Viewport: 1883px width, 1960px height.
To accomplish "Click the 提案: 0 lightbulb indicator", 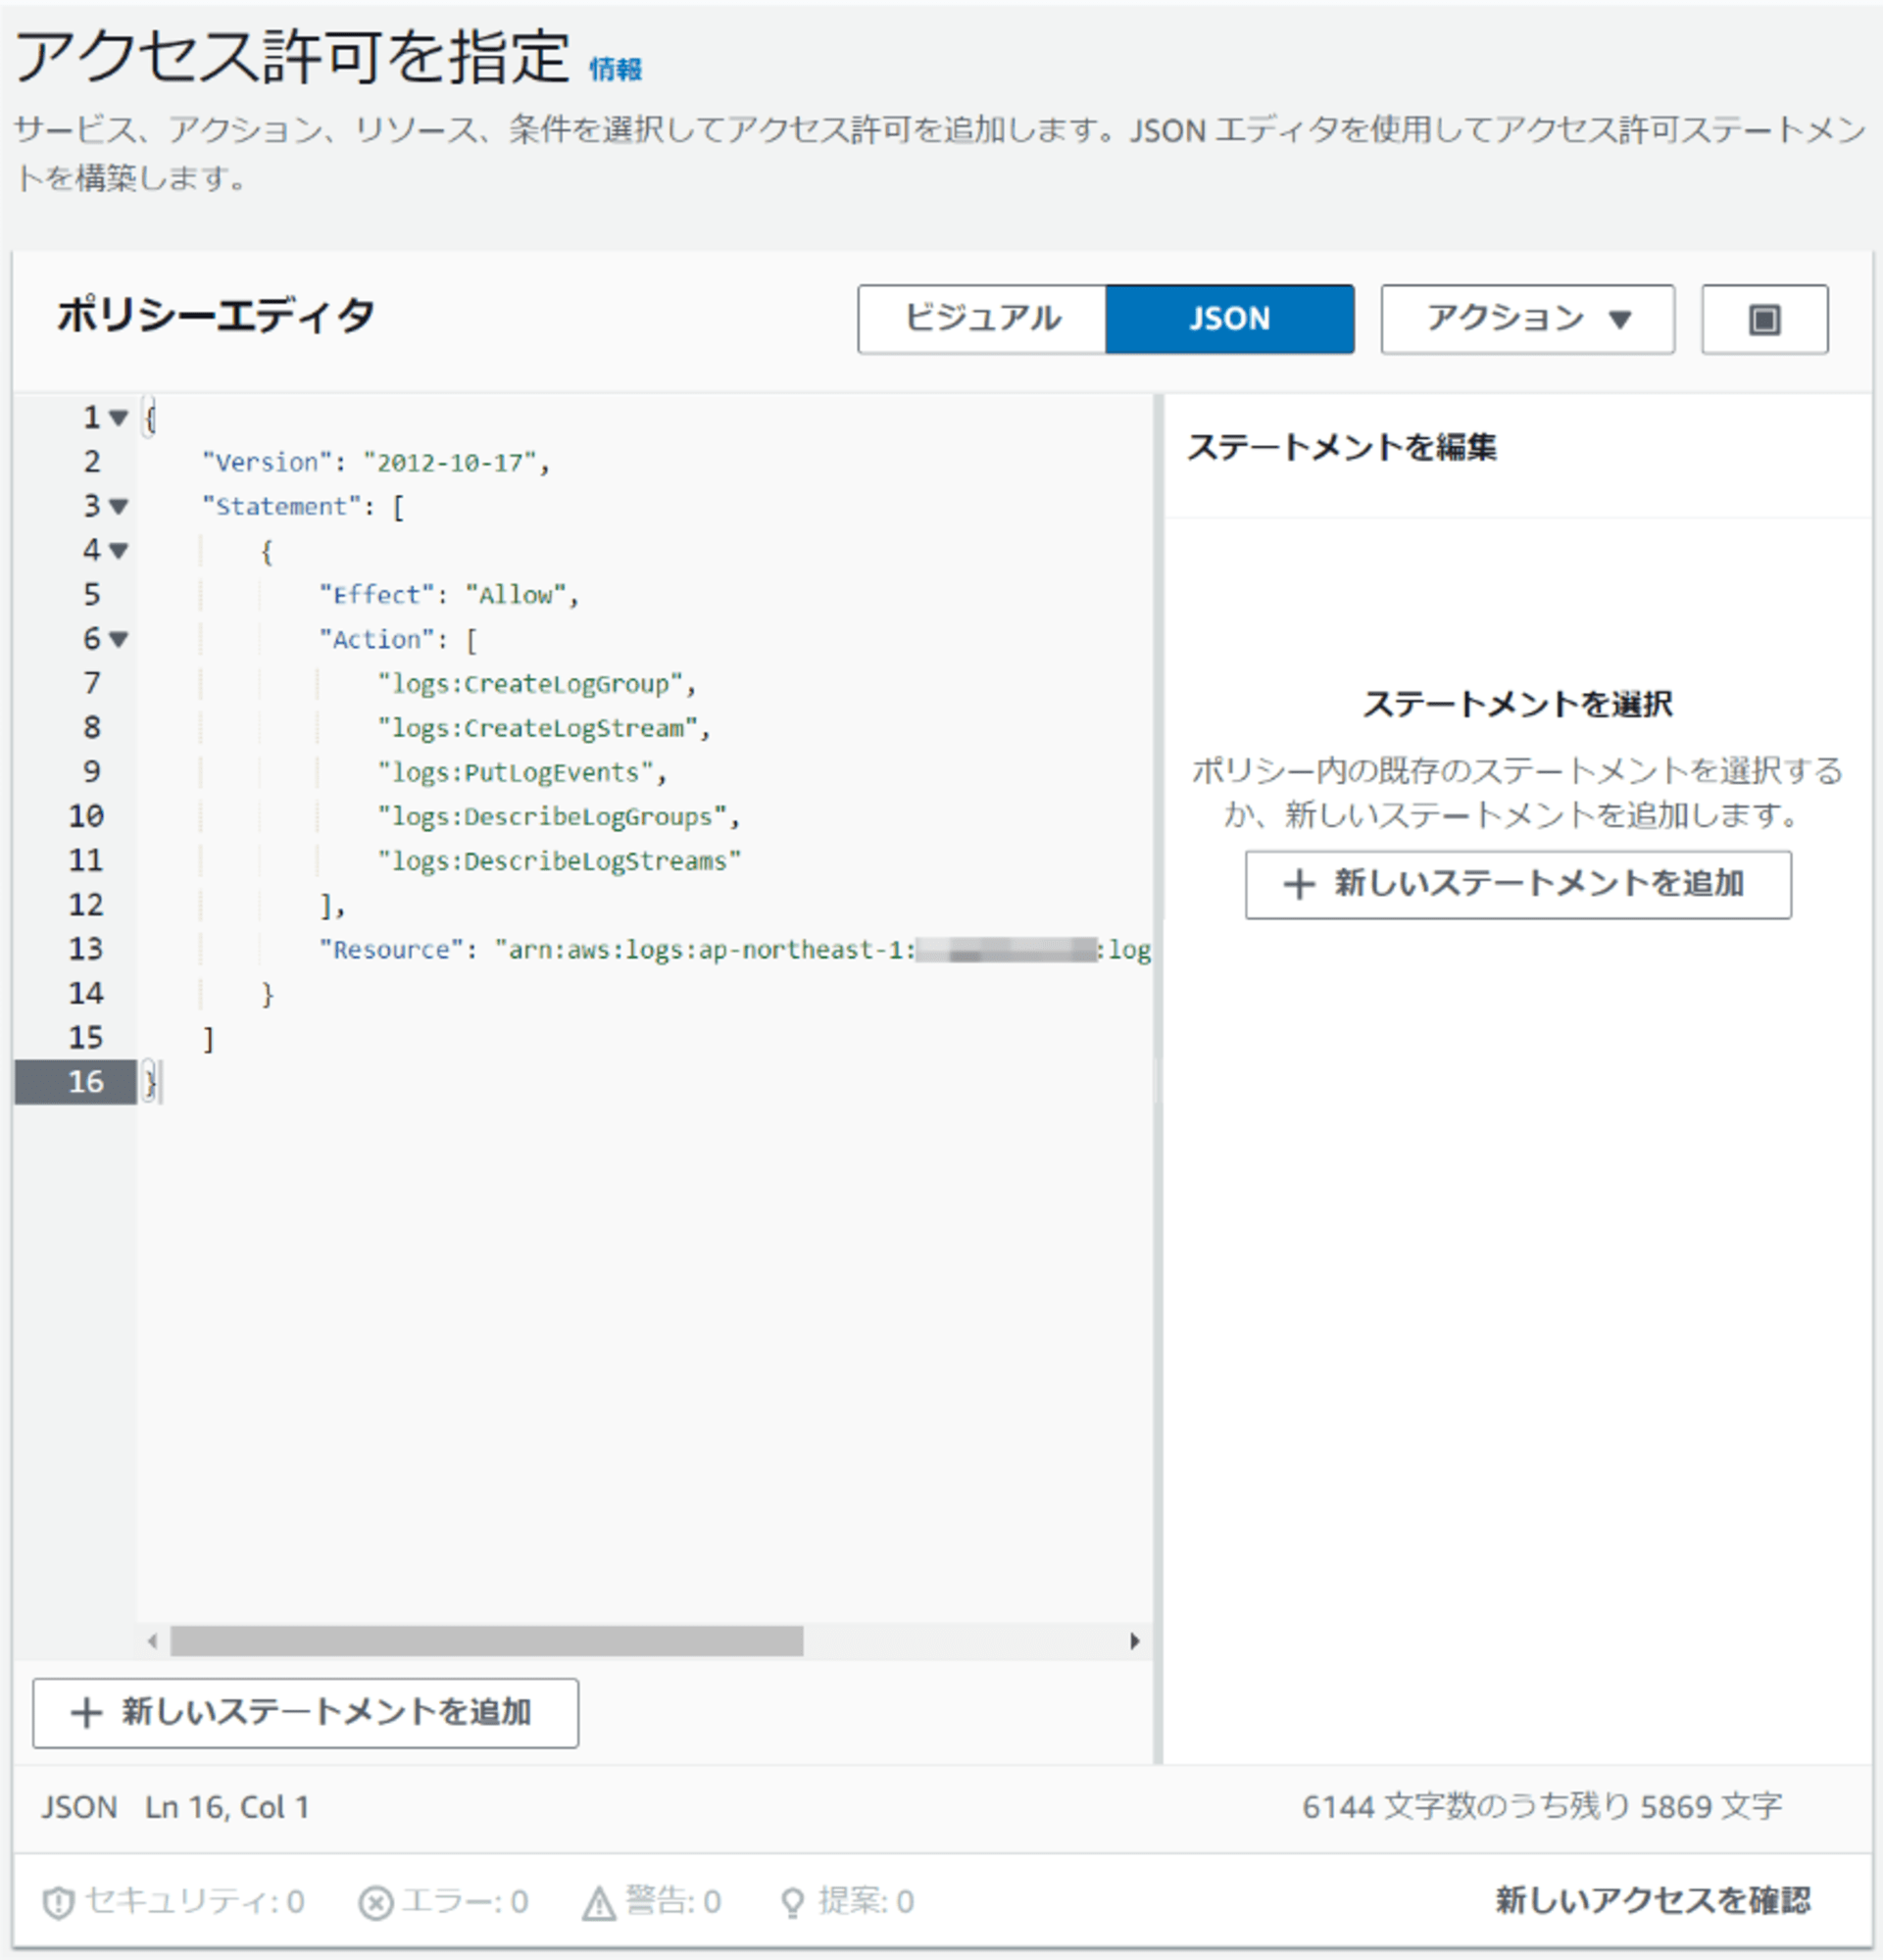I will [x=847, y=1901].
